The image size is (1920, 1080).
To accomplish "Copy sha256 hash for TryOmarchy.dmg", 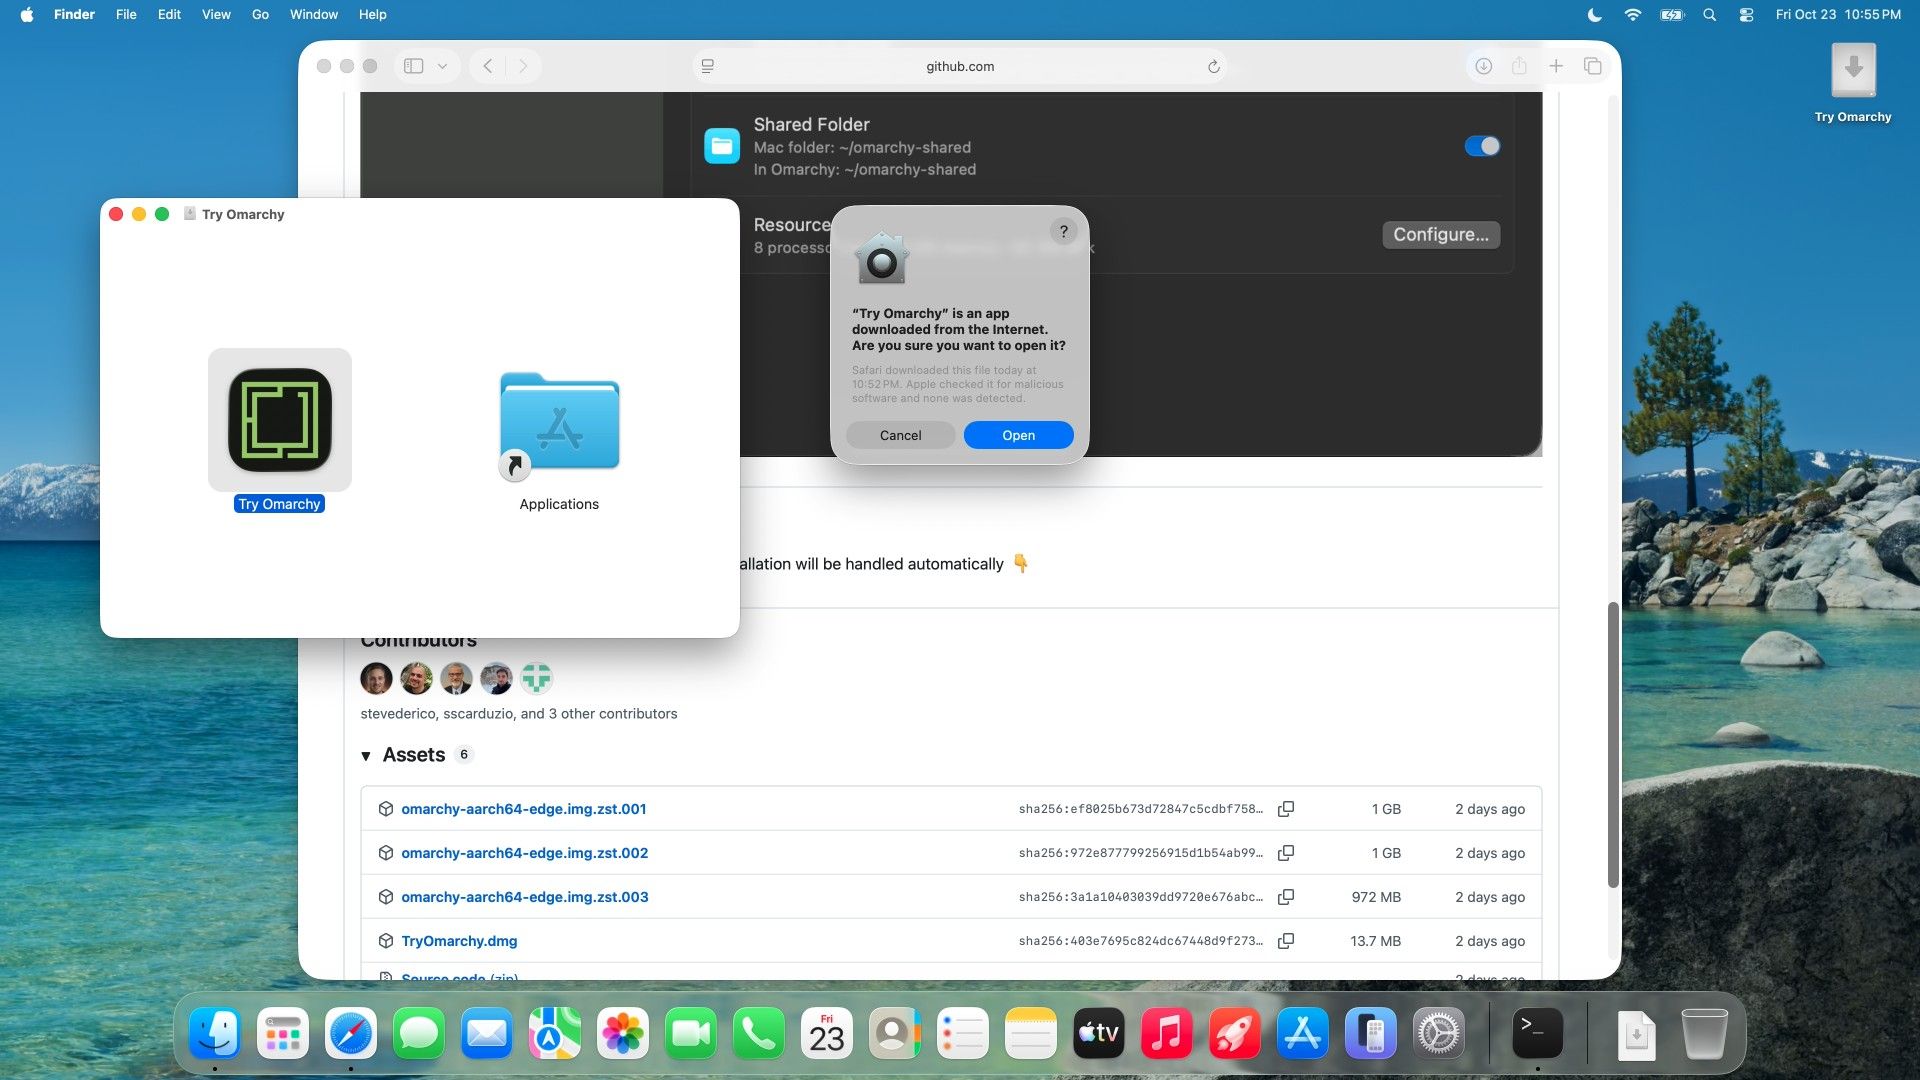I will pyautogui.click(x=1286, y=941).
